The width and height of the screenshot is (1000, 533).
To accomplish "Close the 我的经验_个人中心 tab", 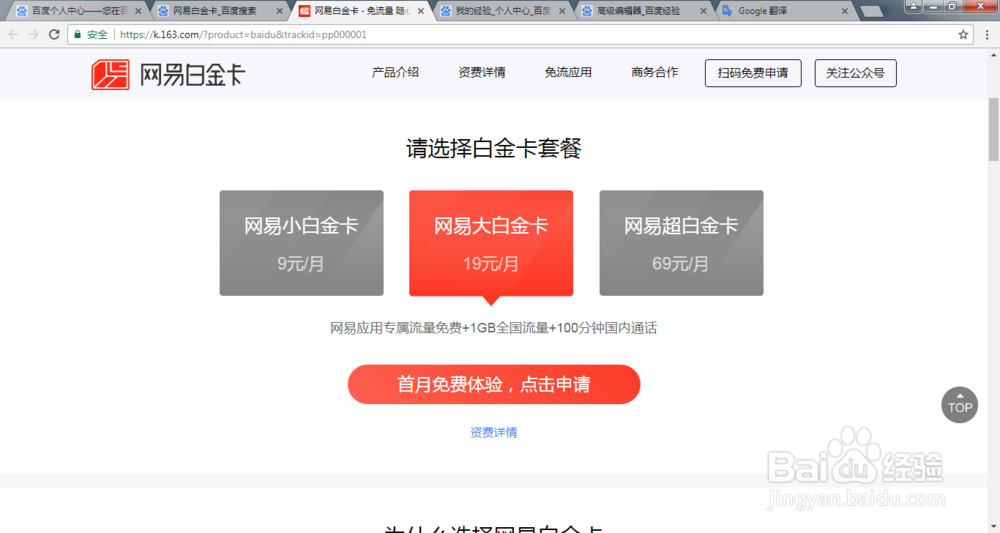I will 562,11.
